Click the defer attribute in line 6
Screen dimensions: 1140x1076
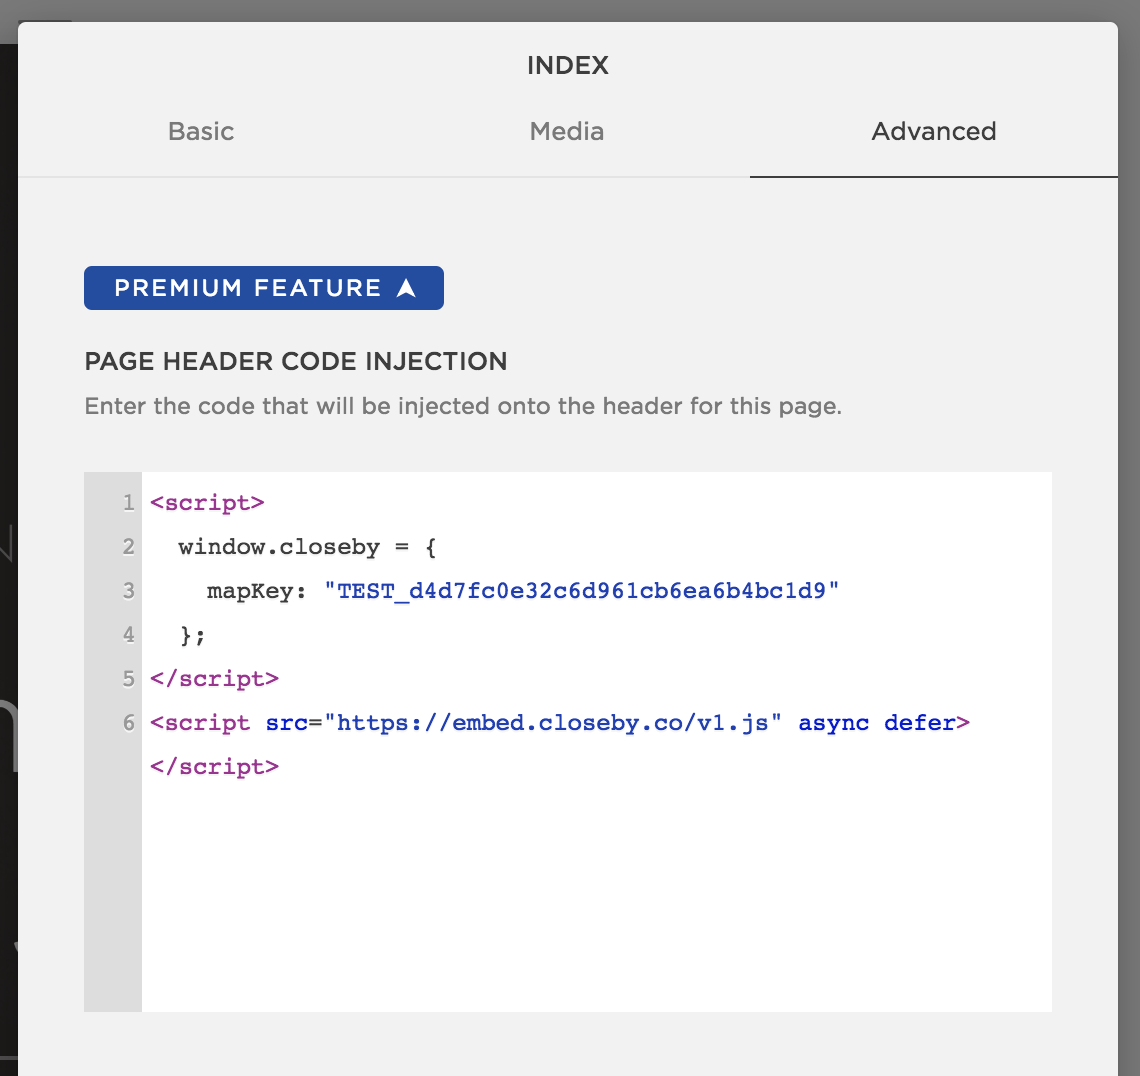pos(919,723)
